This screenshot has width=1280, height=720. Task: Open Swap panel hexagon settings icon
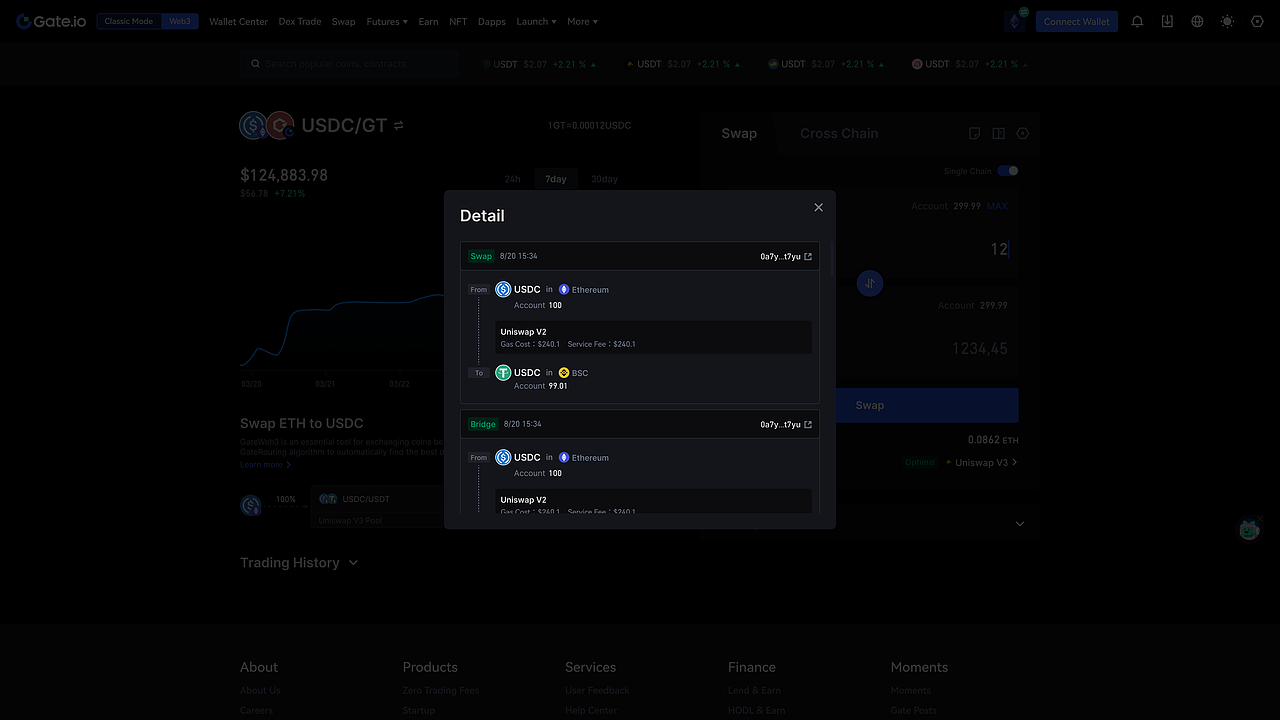click(1022, 133)
